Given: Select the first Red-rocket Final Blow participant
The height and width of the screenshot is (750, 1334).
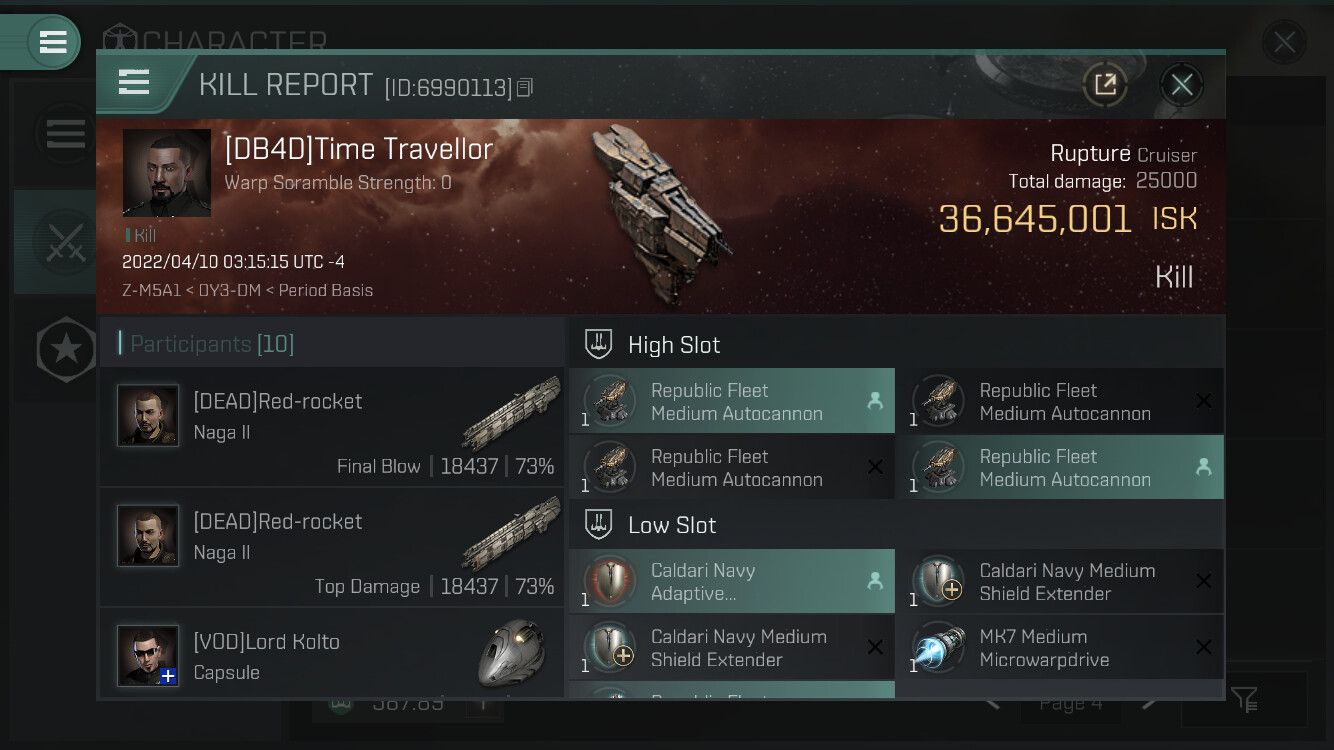Looking at the screenshot, I should tap(332, 427).
